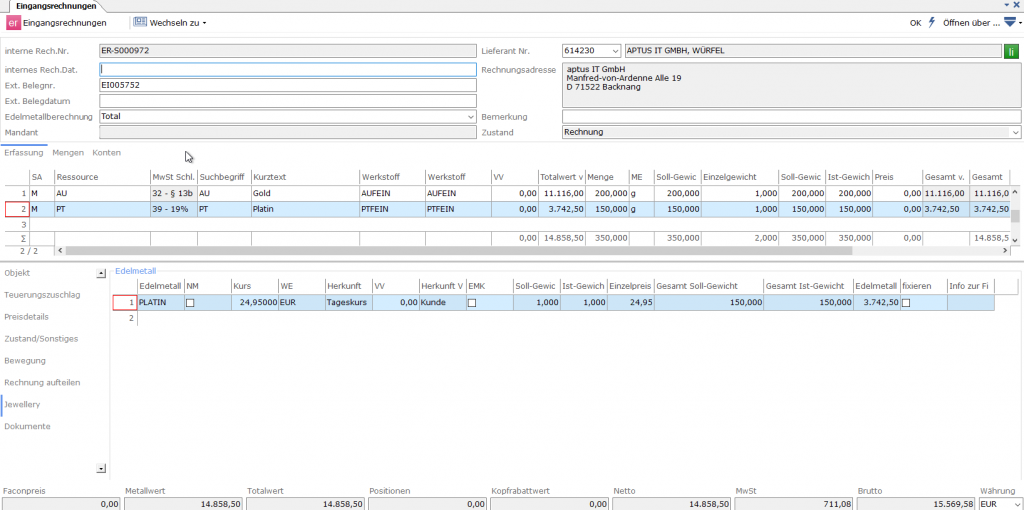
Task: Select row header 1 of the positions table
Action: [x=17, y=193]
